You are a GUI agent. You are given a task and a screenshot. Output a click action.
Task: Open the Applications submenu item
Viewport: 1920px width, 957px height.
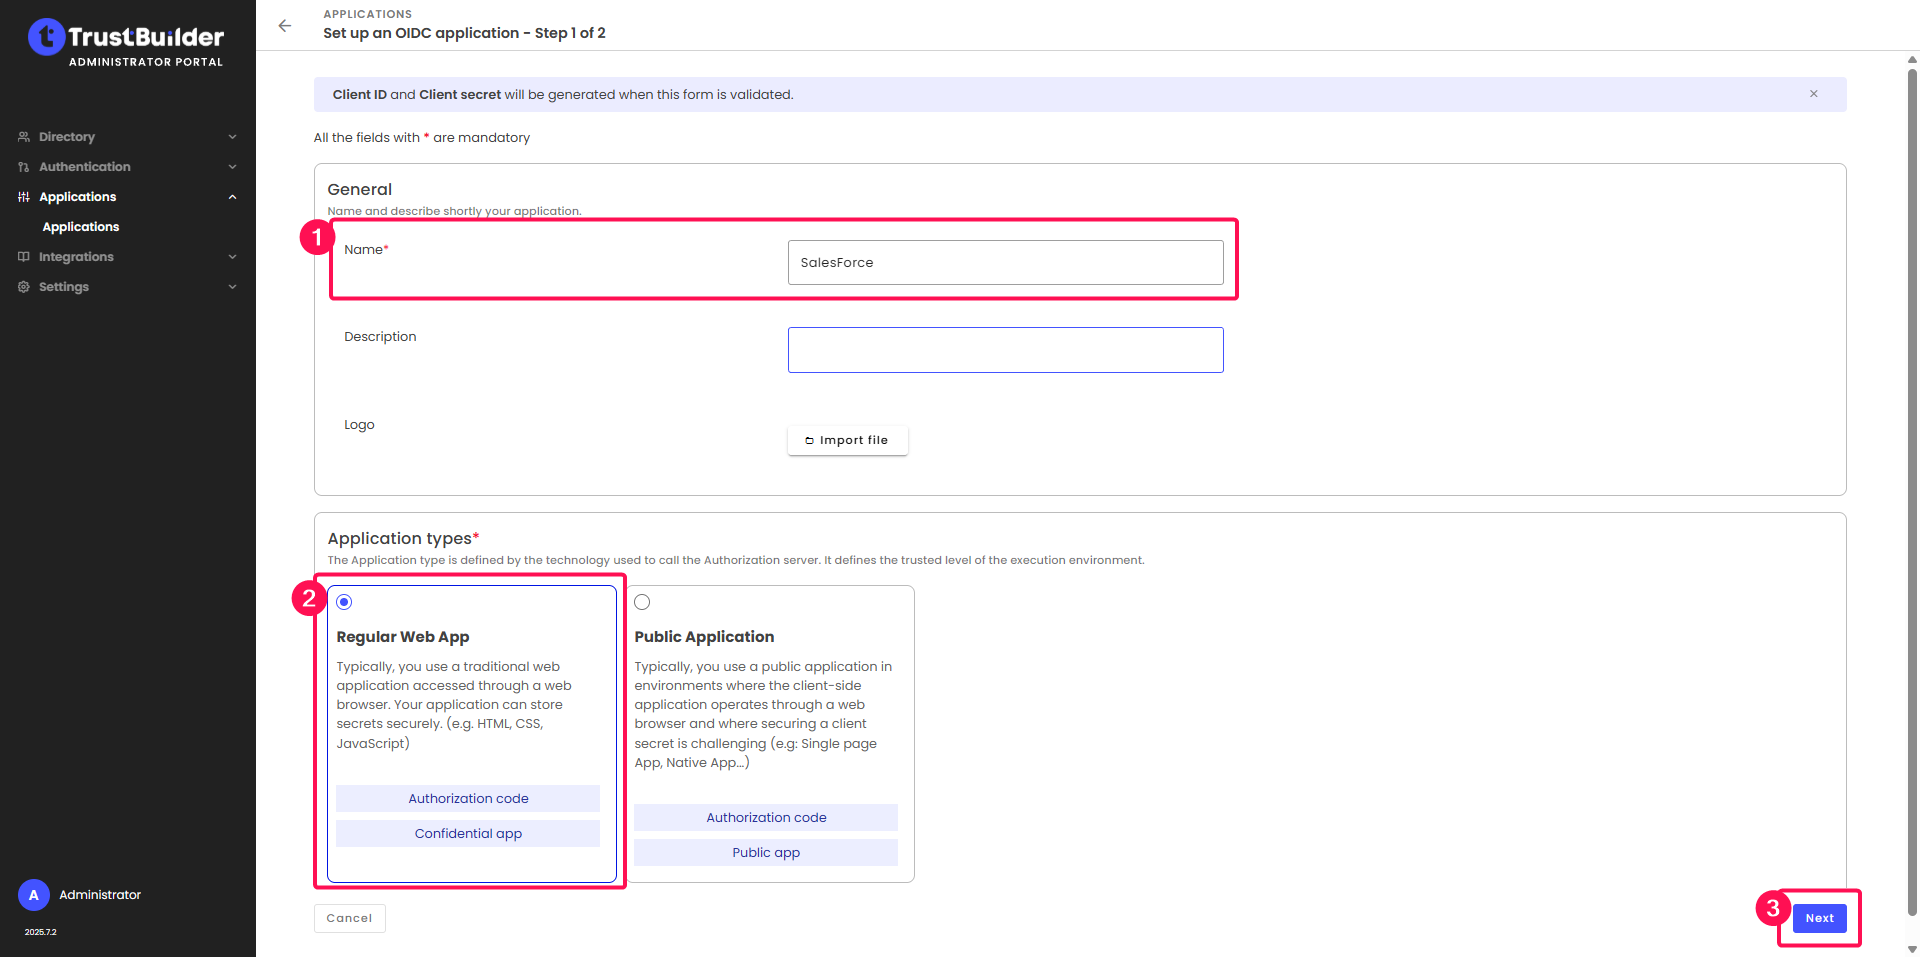[x=81, y=227]
